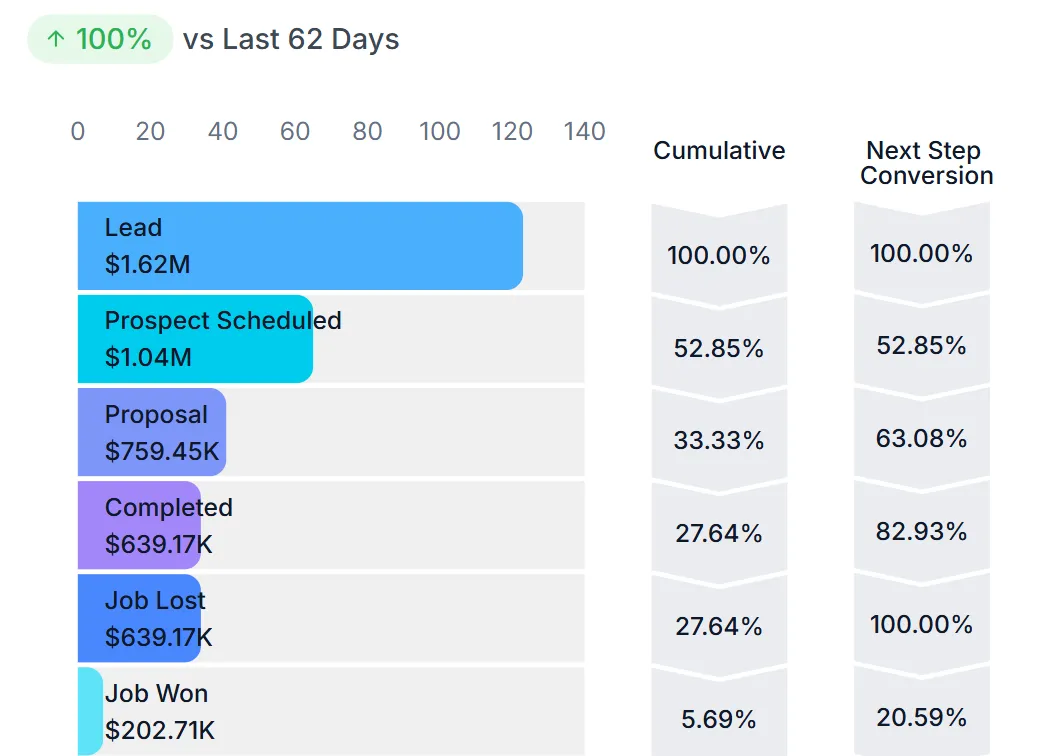The width and height of the screenshot is (1045, 756).
Task: Click cumulative 52.85% chevron cell
Action: pos(719,347)
